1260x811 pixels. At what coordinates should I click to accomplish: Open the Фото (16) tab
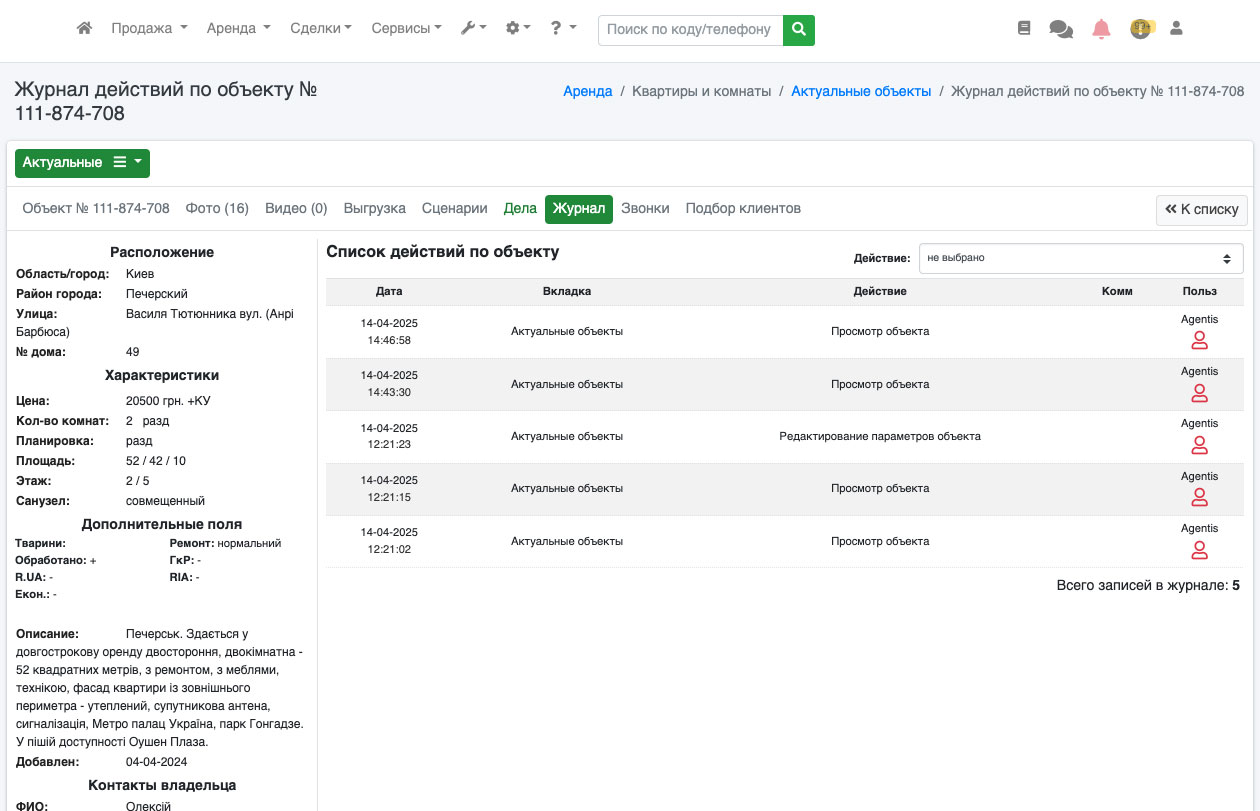point(217,209)
